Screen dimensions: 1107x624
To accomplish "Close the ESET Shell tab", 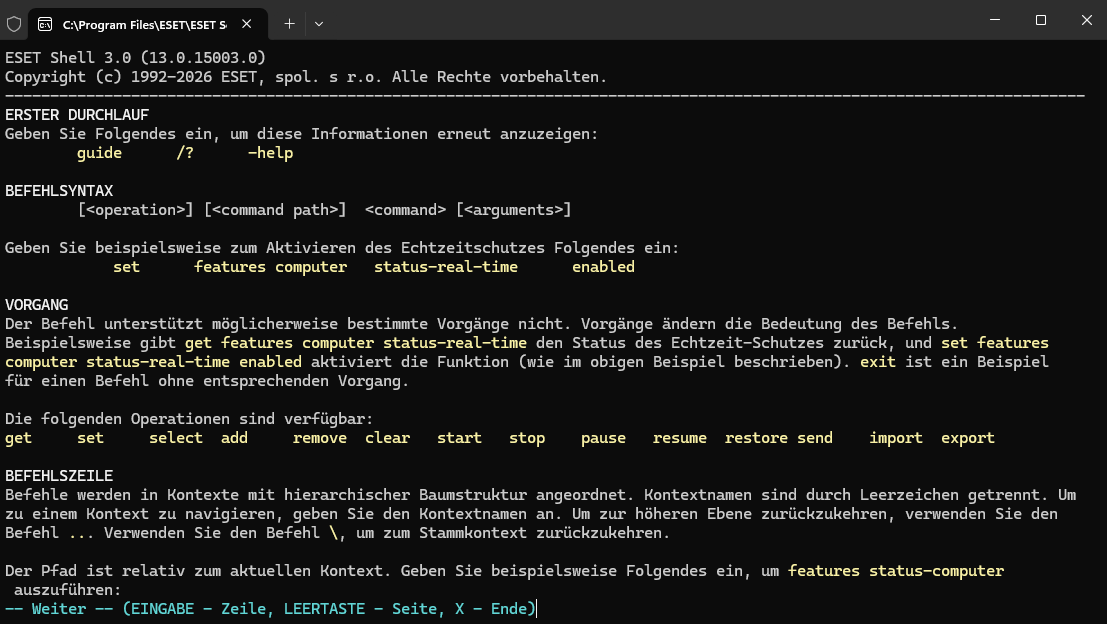I will [246, 24].
